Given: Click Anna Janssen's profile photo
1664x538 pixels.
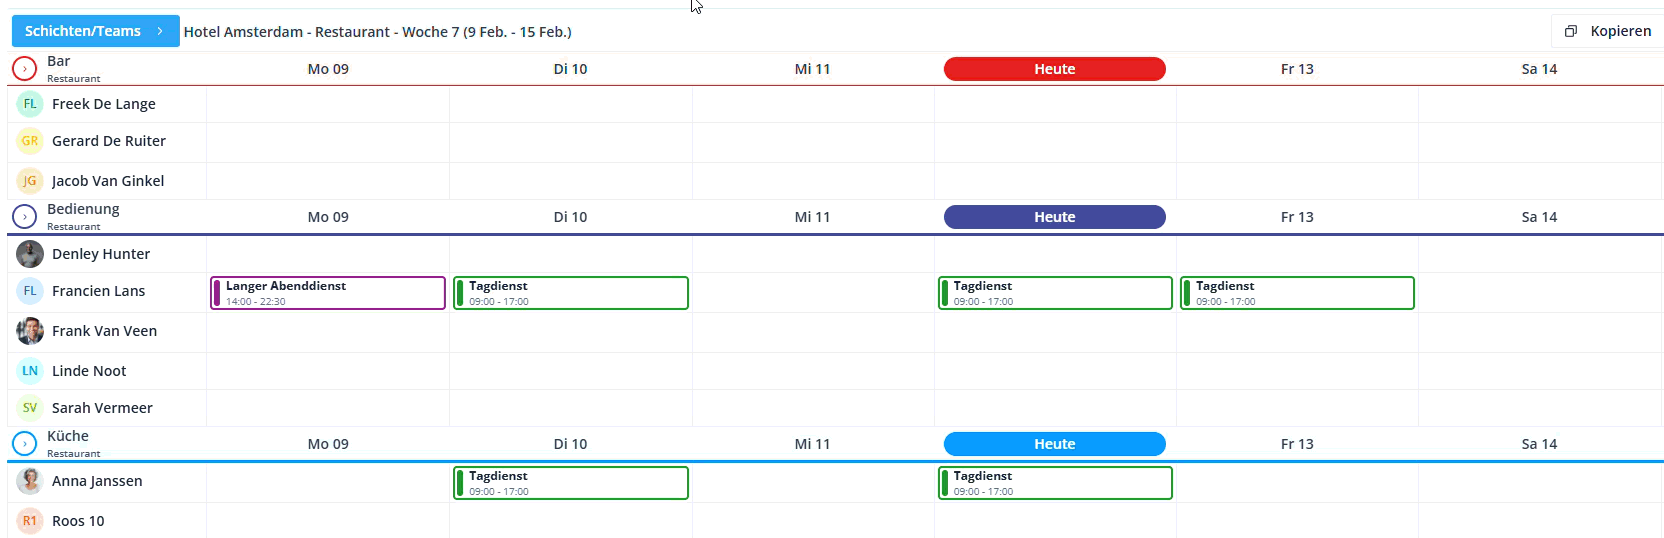Looking at the screenshot, I should pos(30,481).
